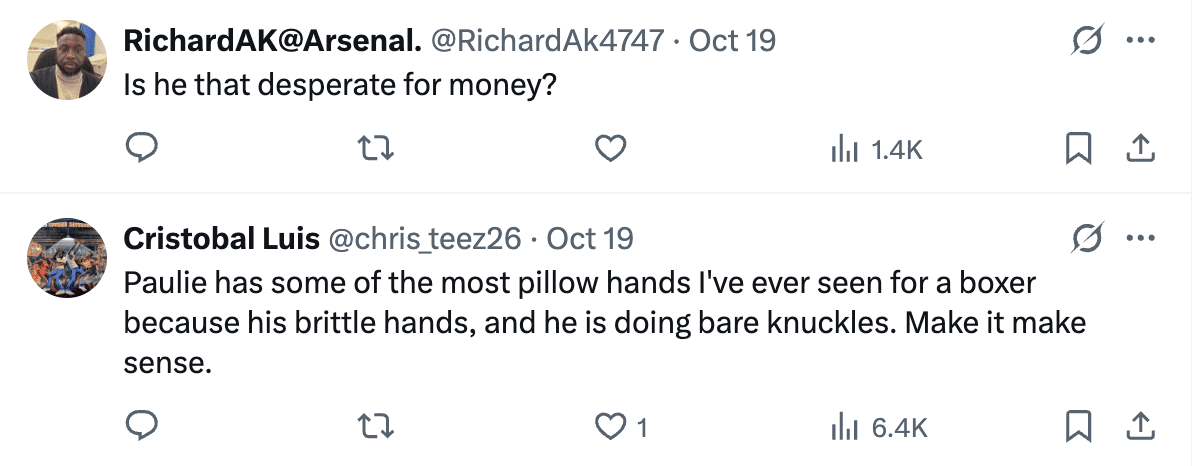Share RichardAK's tweet
The height and width of the screenshot is (466, 1192).
pyautogui.click(x=1141, y=150)
